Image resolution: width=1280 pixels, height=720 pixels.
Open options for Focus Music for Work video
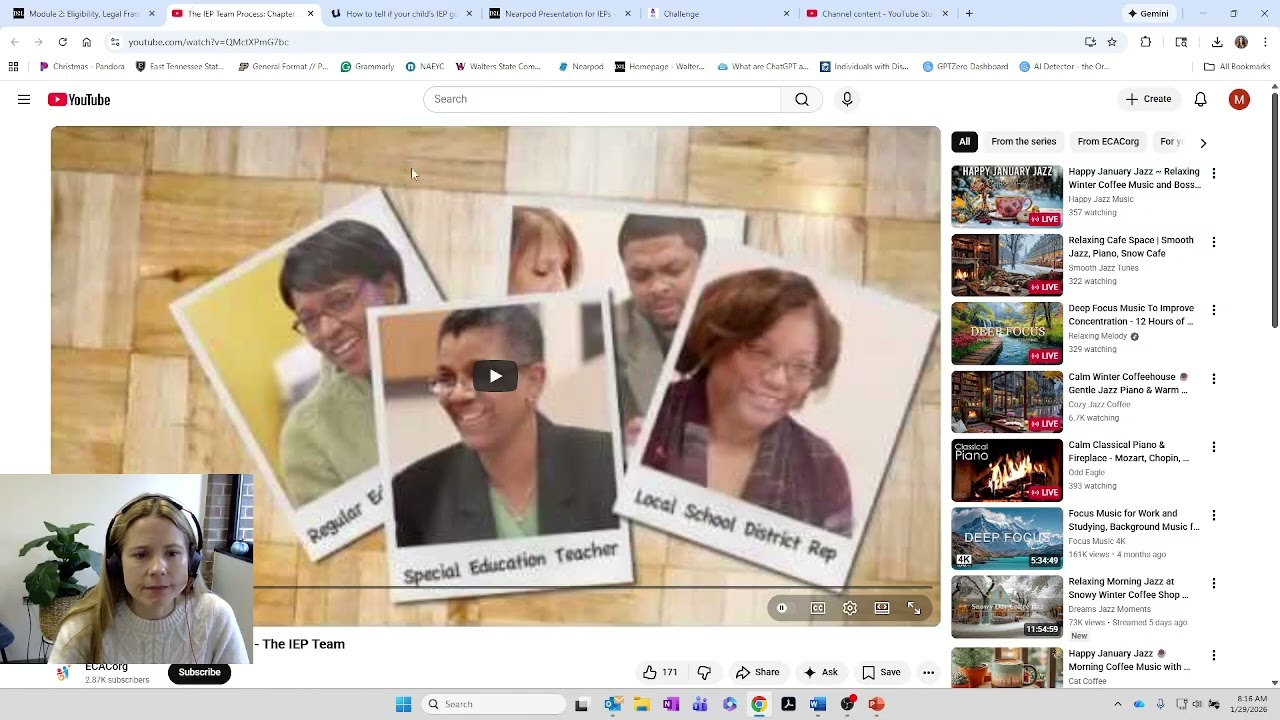click(x=1214, y=515)
